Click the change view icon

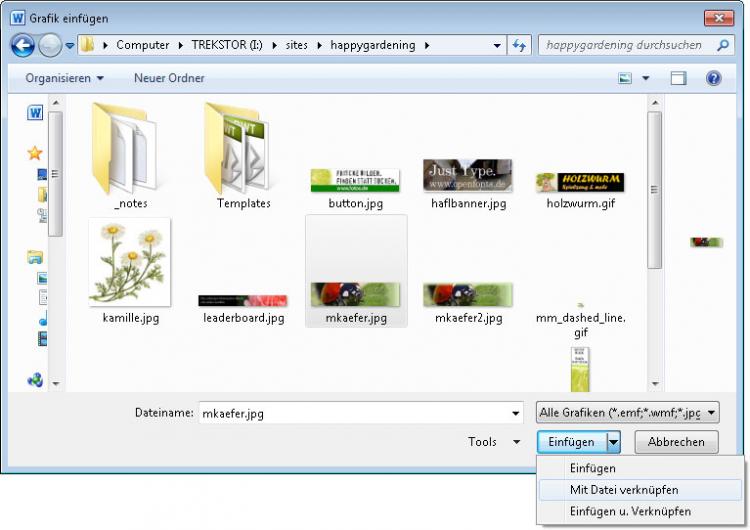pos(626,78)
